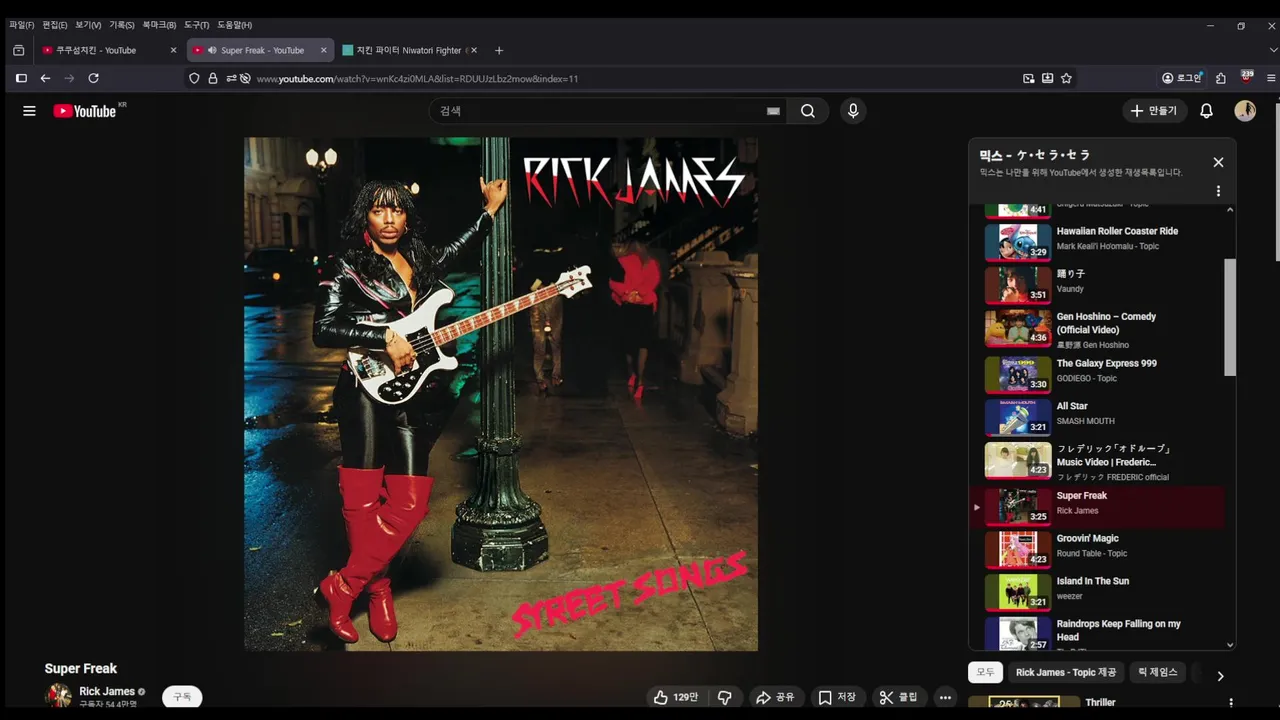This screenshot has width=1280, height=720.
Task: Play Raindrops Keep Falling on my Head
Action: pyautogui.click(x=1097, y=633)
